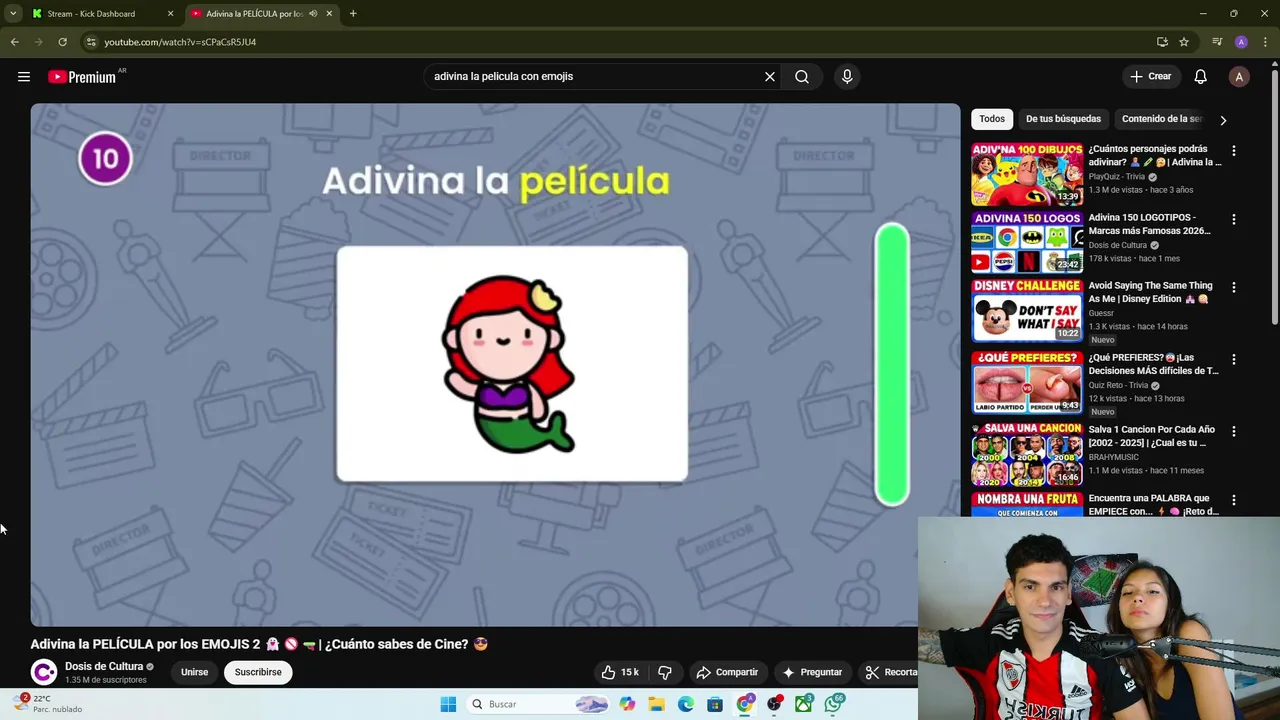The width and height of the screenshot is (1280, 720).
Task: Open Windows Start menu
Action: pos(448,704)
